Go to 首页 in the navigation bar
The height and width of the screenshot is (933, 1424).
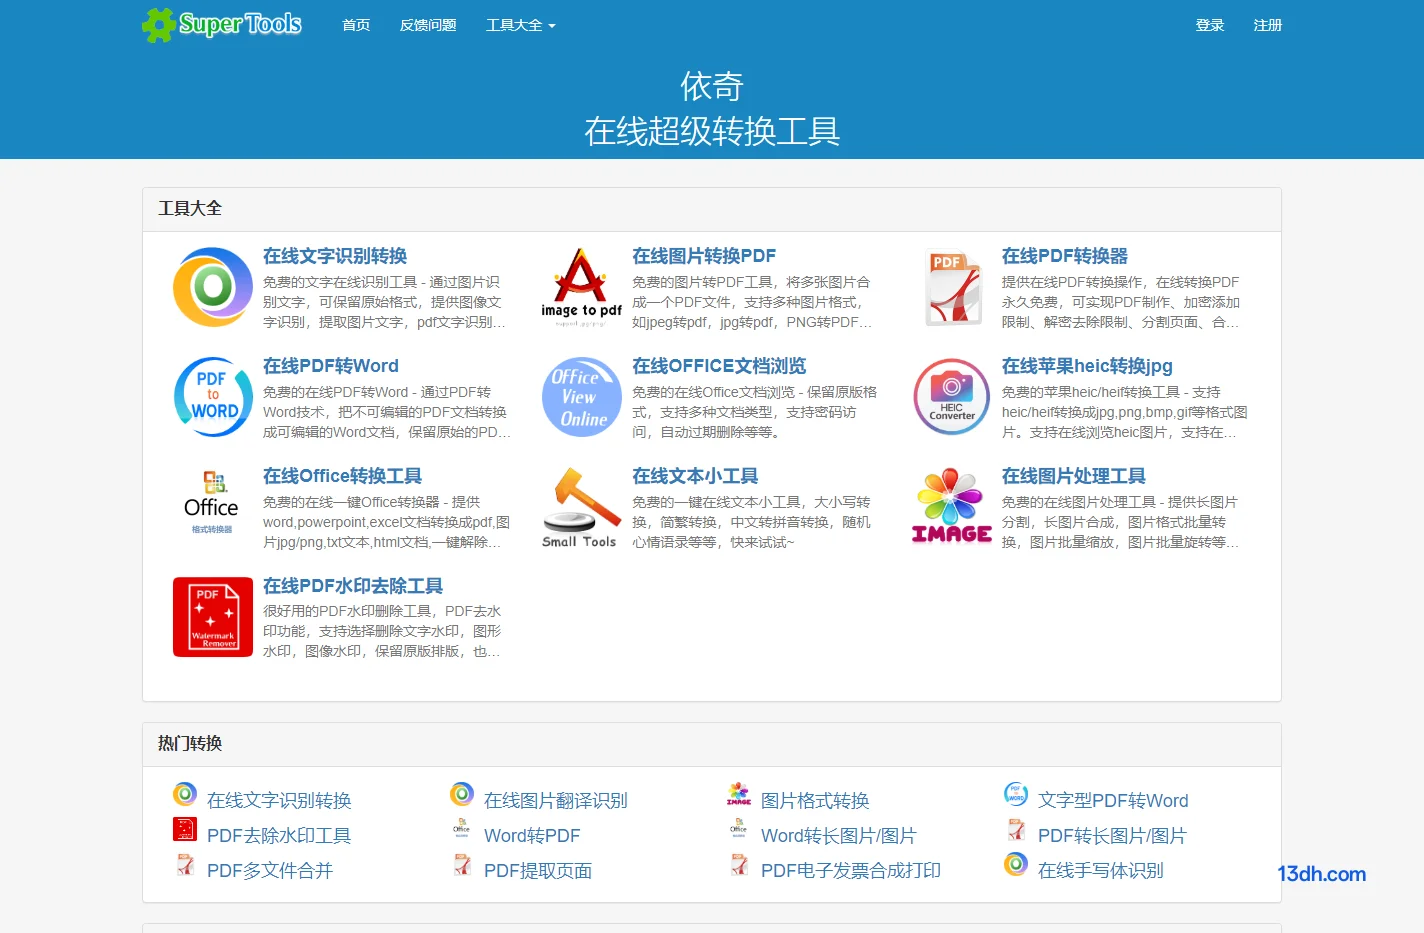point(356,25)
